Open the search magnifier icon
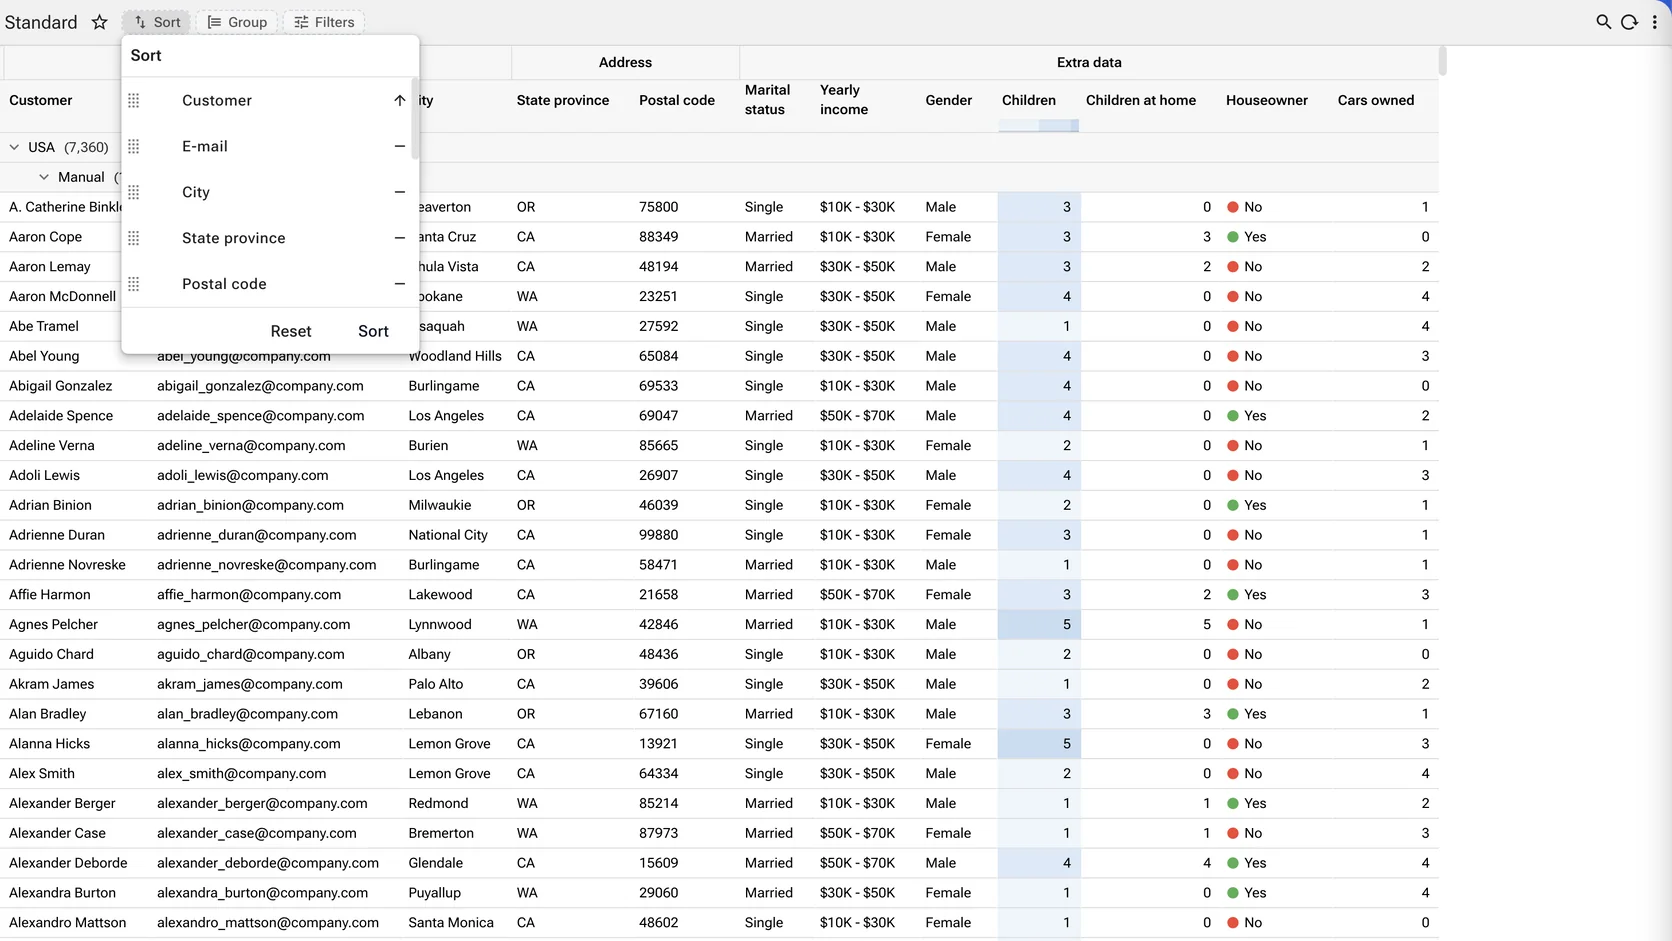 1603,22
